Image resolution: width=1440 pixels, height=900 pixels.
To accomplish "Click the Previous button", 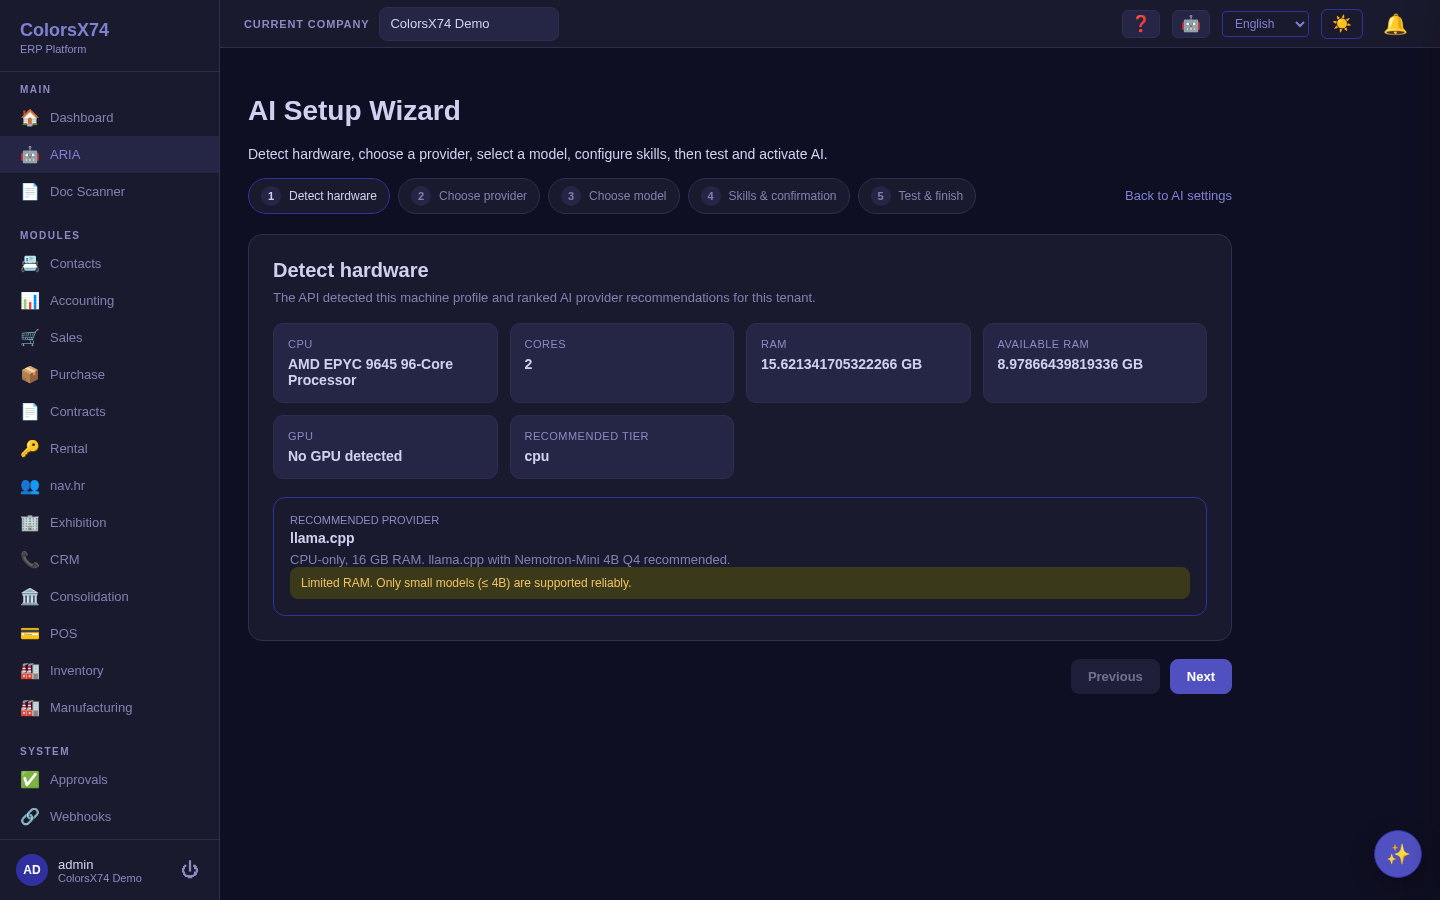I will (x=1115, y=677).
